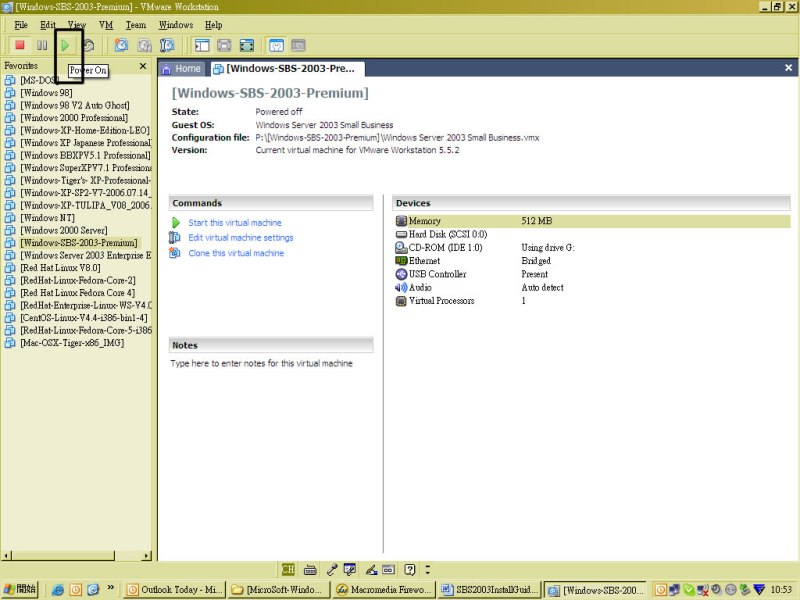
Task: Select the Windows-SBS-2003-Pre... tab
Action: point(287,69)
